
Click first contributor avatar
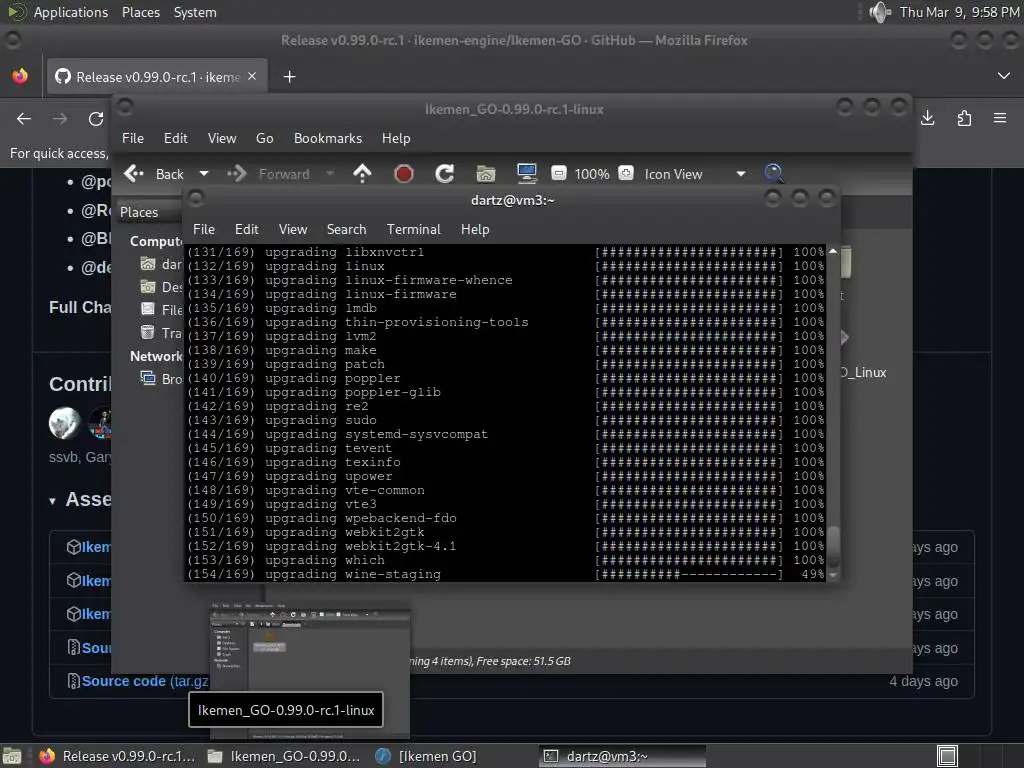click(65, 423)
